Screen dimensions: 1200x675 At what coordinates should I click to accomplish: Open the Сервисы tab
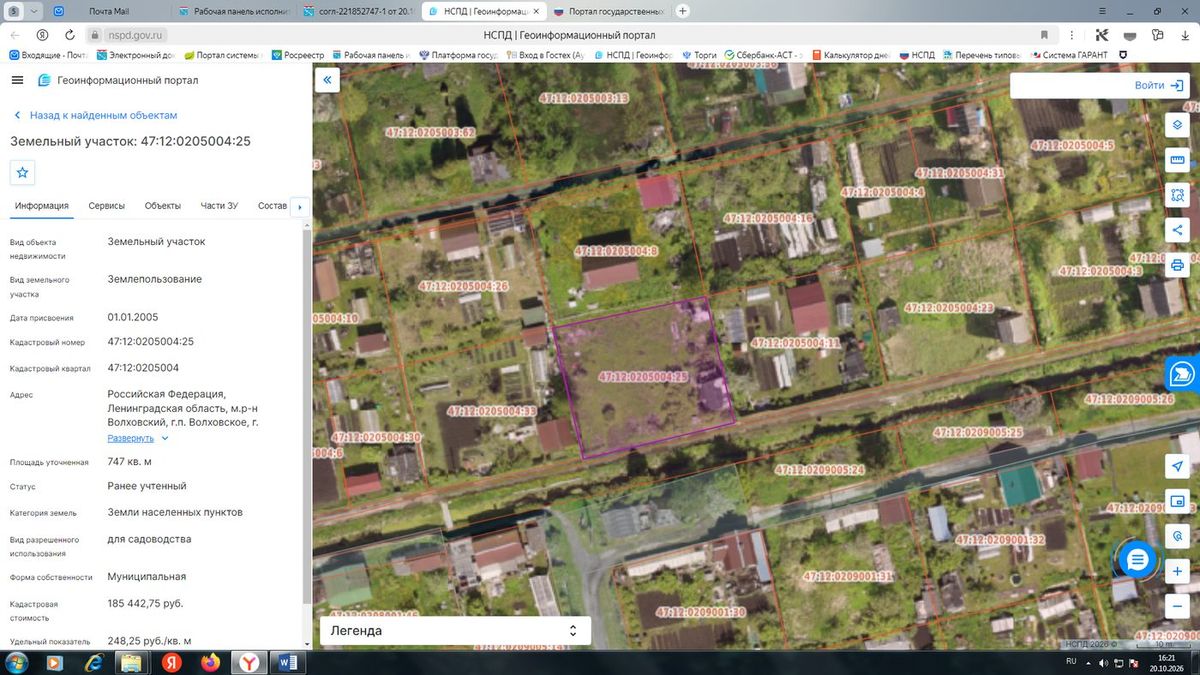(107, 206)
